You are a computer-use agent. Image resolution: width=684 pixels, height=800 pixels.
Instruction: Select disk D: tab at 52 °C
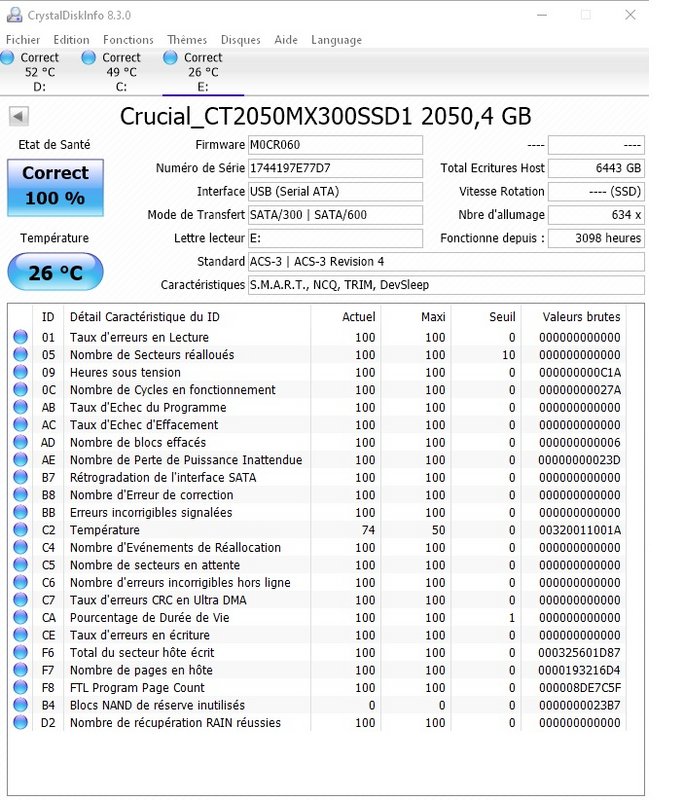coord(40,72)
